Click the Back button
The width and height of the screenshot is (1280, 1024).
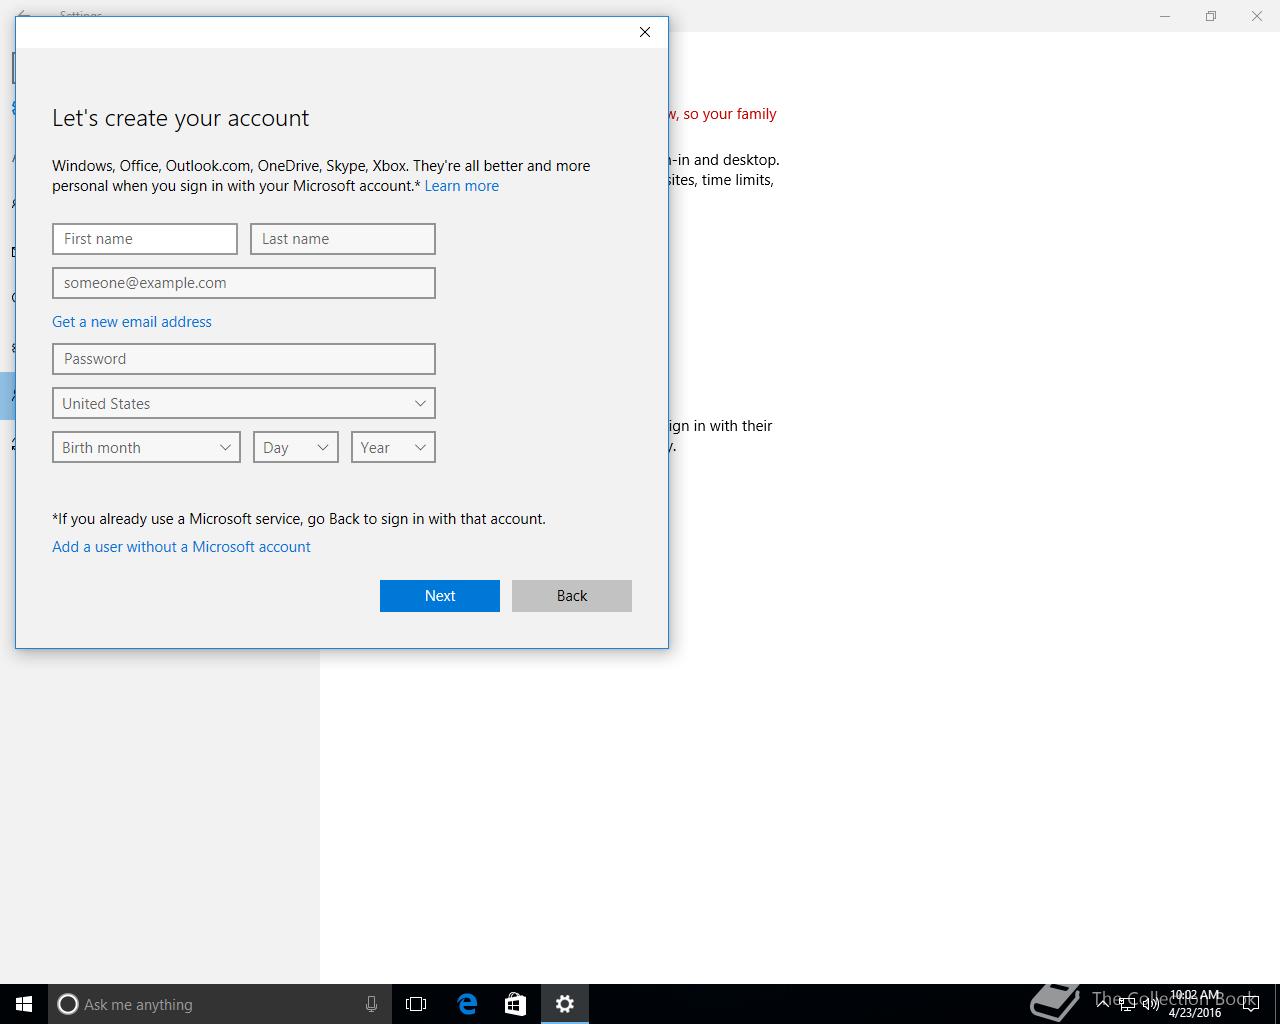click(572, 596)
